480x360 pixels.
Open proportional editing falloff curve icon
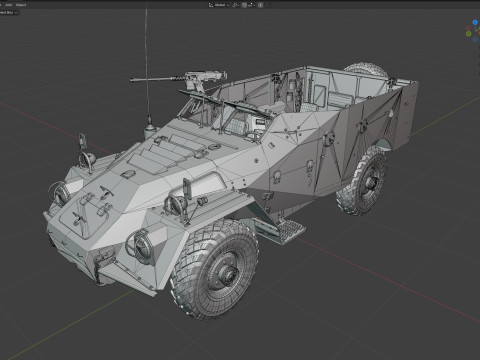(x=268, y=5)
